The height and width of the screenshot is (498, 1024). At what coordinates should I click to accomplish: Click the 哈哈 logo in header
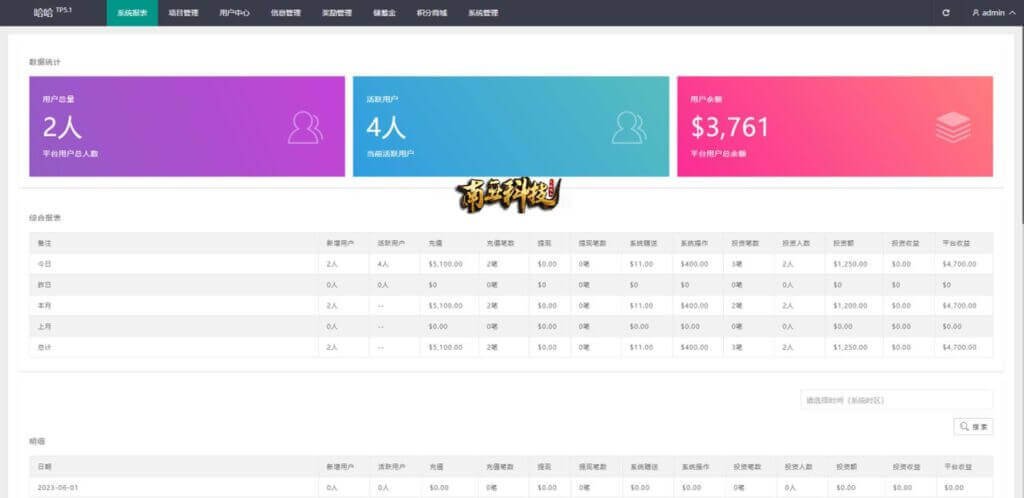[46, 13]
